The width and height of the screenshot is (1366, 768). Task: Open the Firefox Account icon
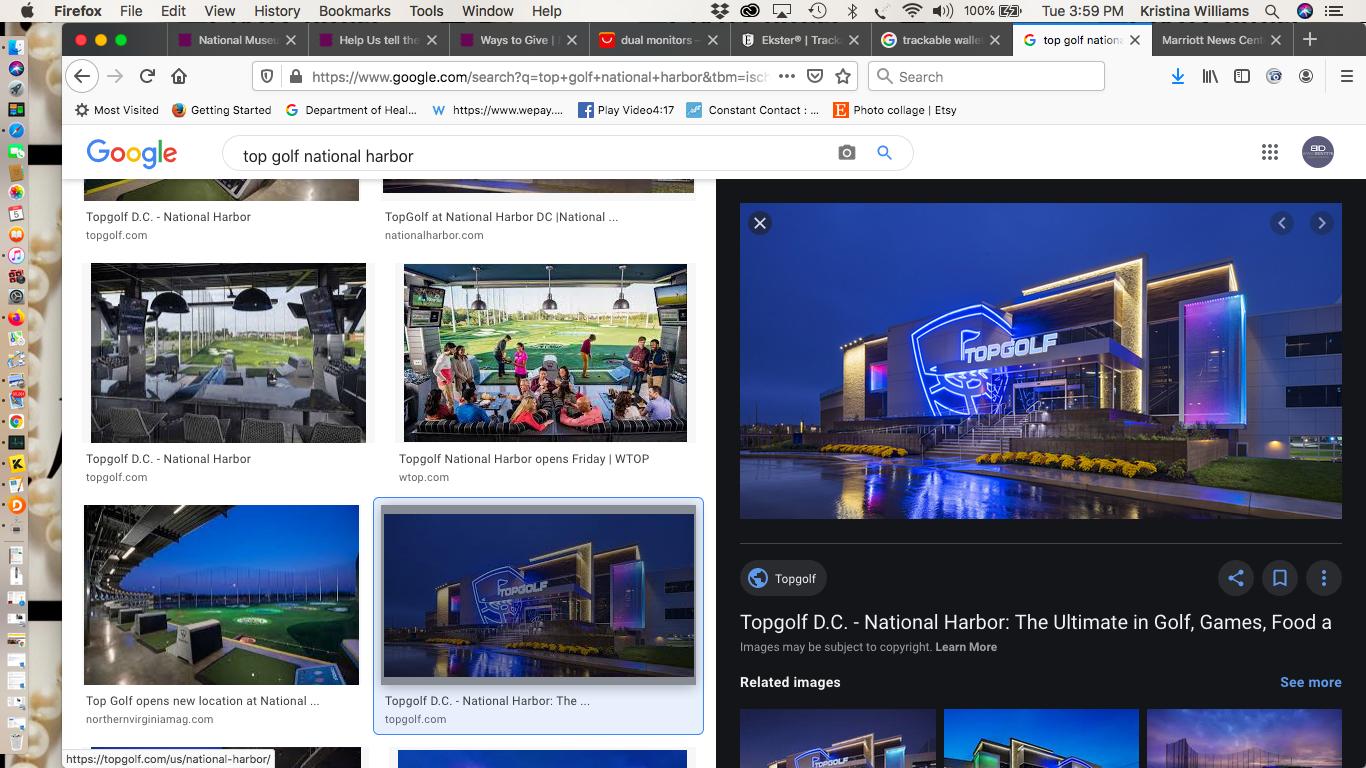tap(1306, 76)
